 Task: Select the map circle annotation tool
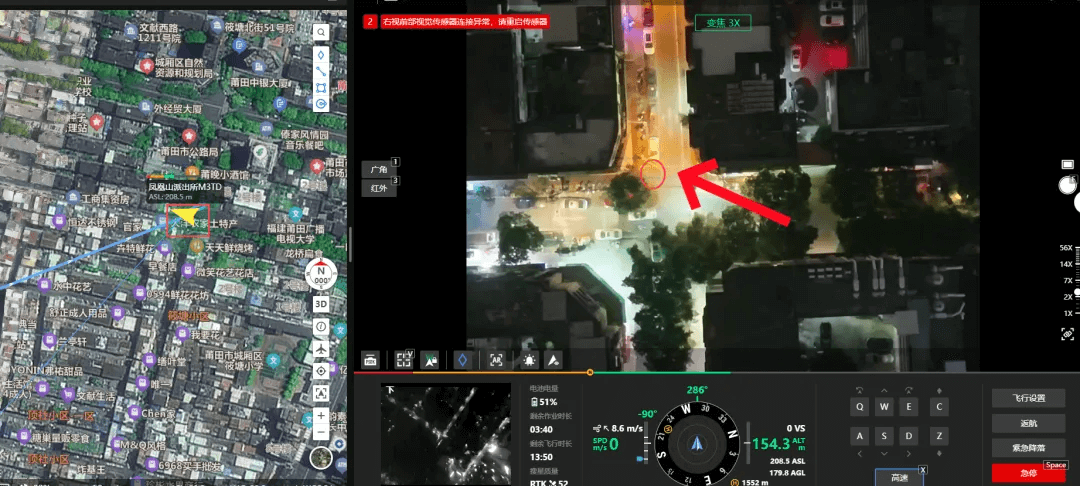[x=321, y=104]
